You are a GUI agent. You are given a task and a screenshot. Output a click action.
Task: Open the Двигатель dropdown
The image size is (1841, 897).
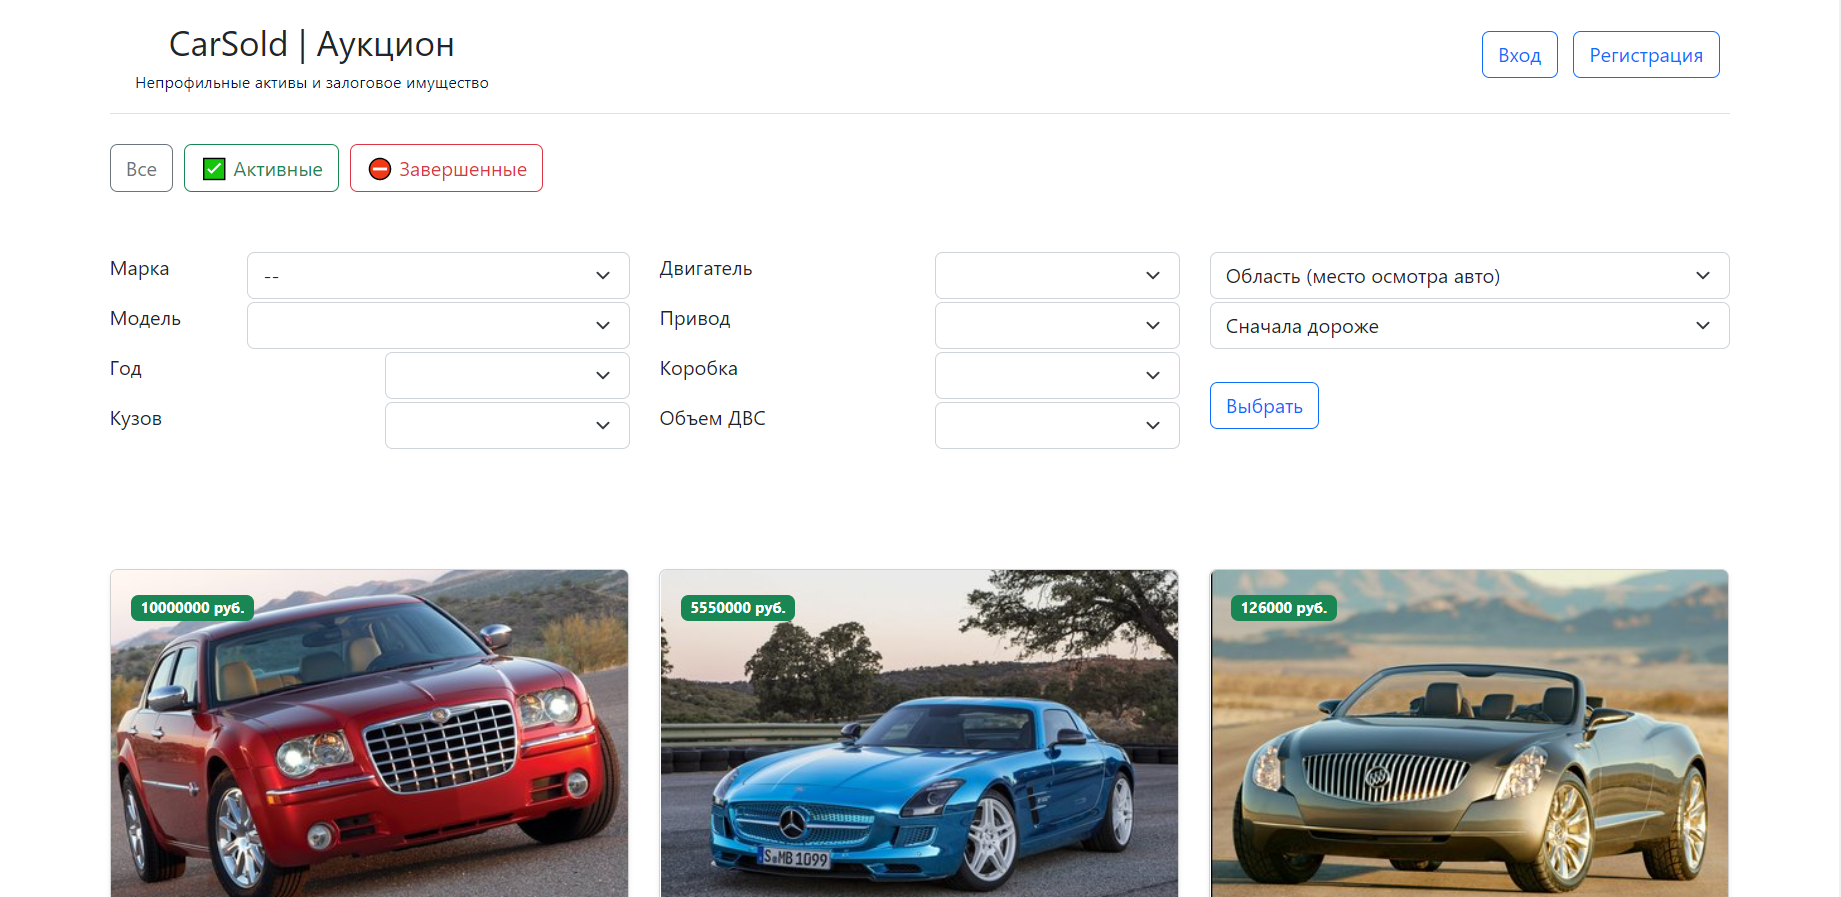pos(1057,275)
